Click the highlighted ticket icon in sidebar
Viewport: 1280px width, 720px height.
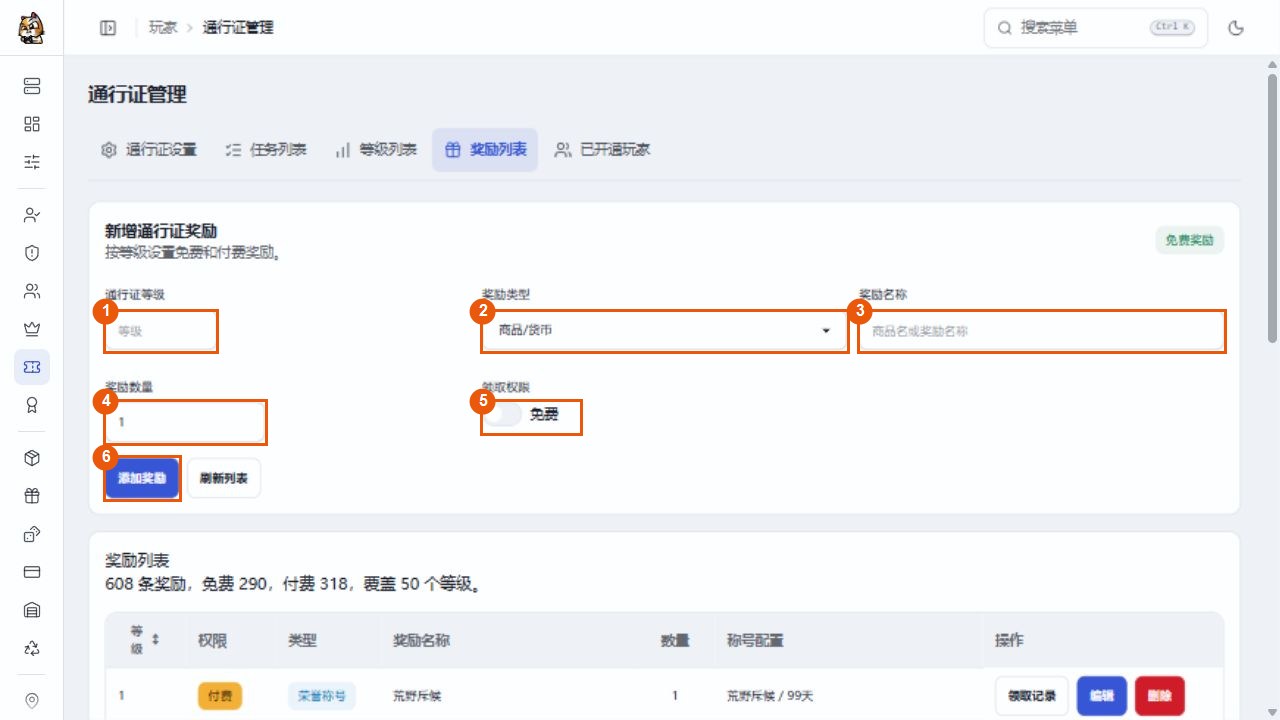32,367
